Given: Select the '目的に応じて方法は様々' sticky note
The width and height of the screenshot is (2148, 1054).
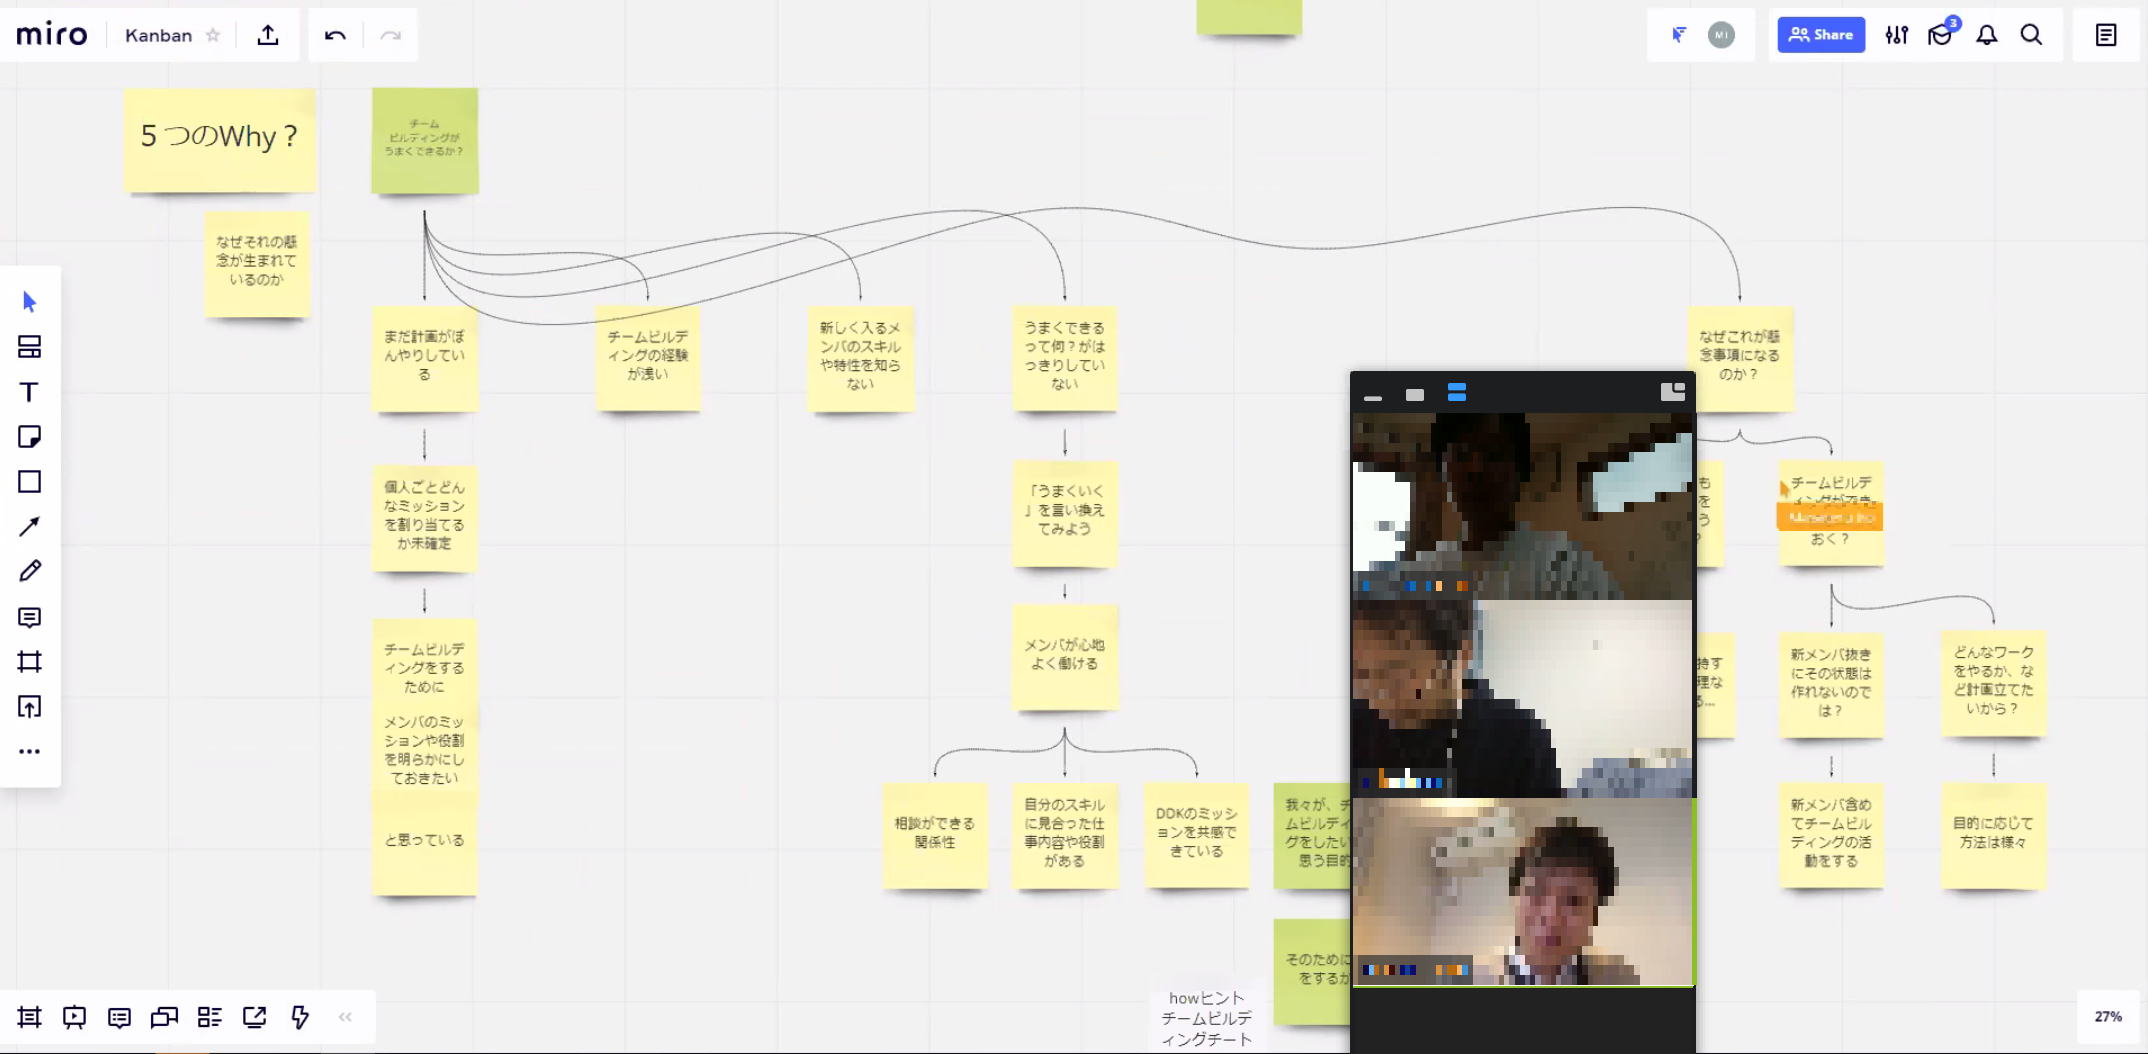Looking at the screenshot, I should (1993, 835).
